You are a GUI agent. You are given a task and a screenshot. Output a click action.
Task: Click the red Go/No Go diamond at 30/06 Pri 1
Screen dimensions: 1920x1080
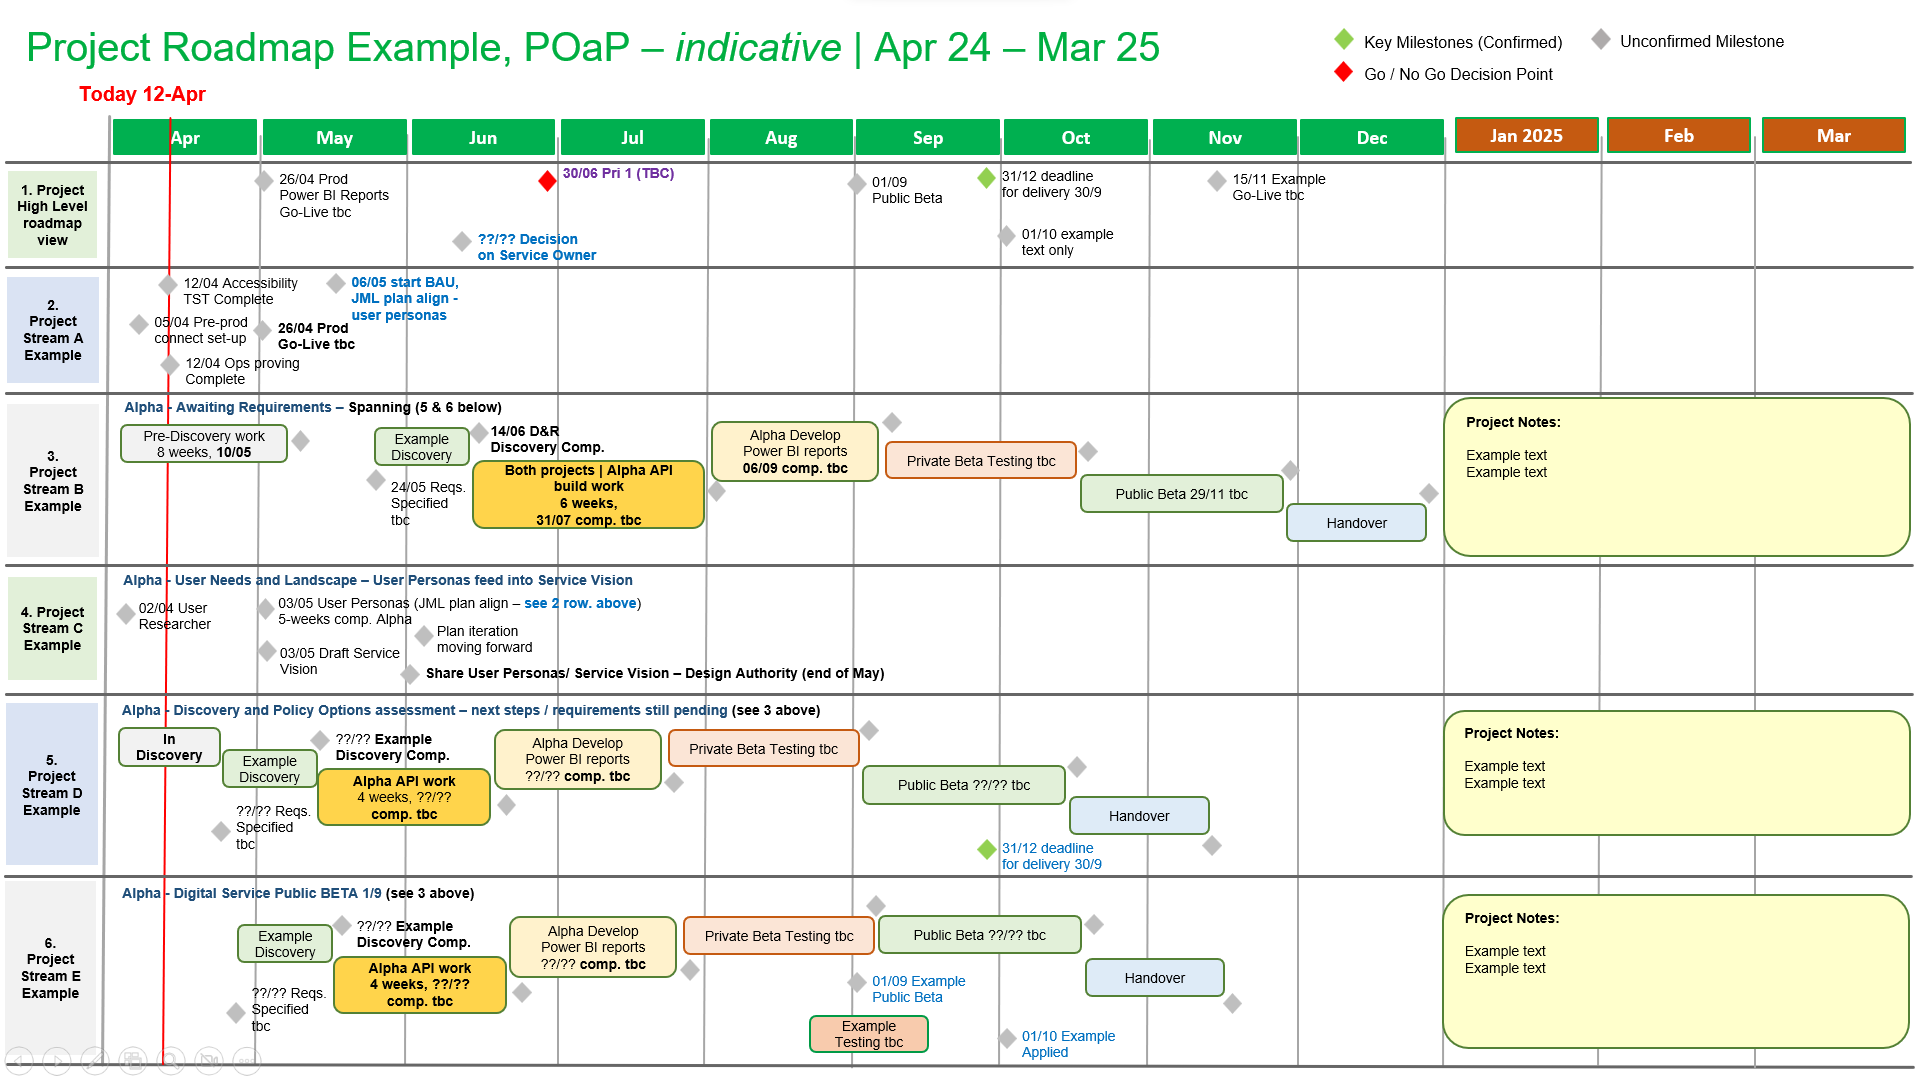[x=547, y=182]
